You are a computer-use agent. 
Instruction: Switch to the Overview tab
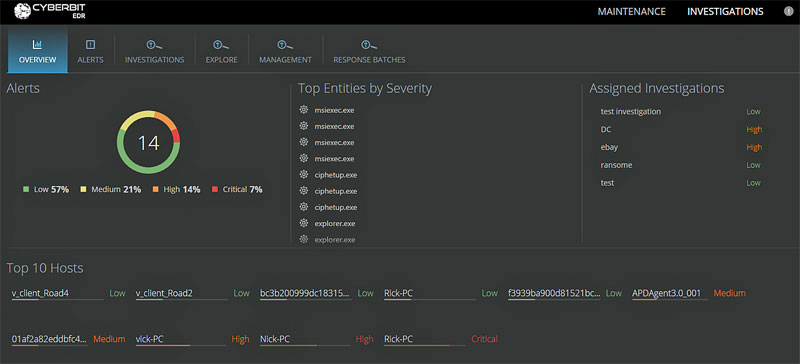pos(37,50)
